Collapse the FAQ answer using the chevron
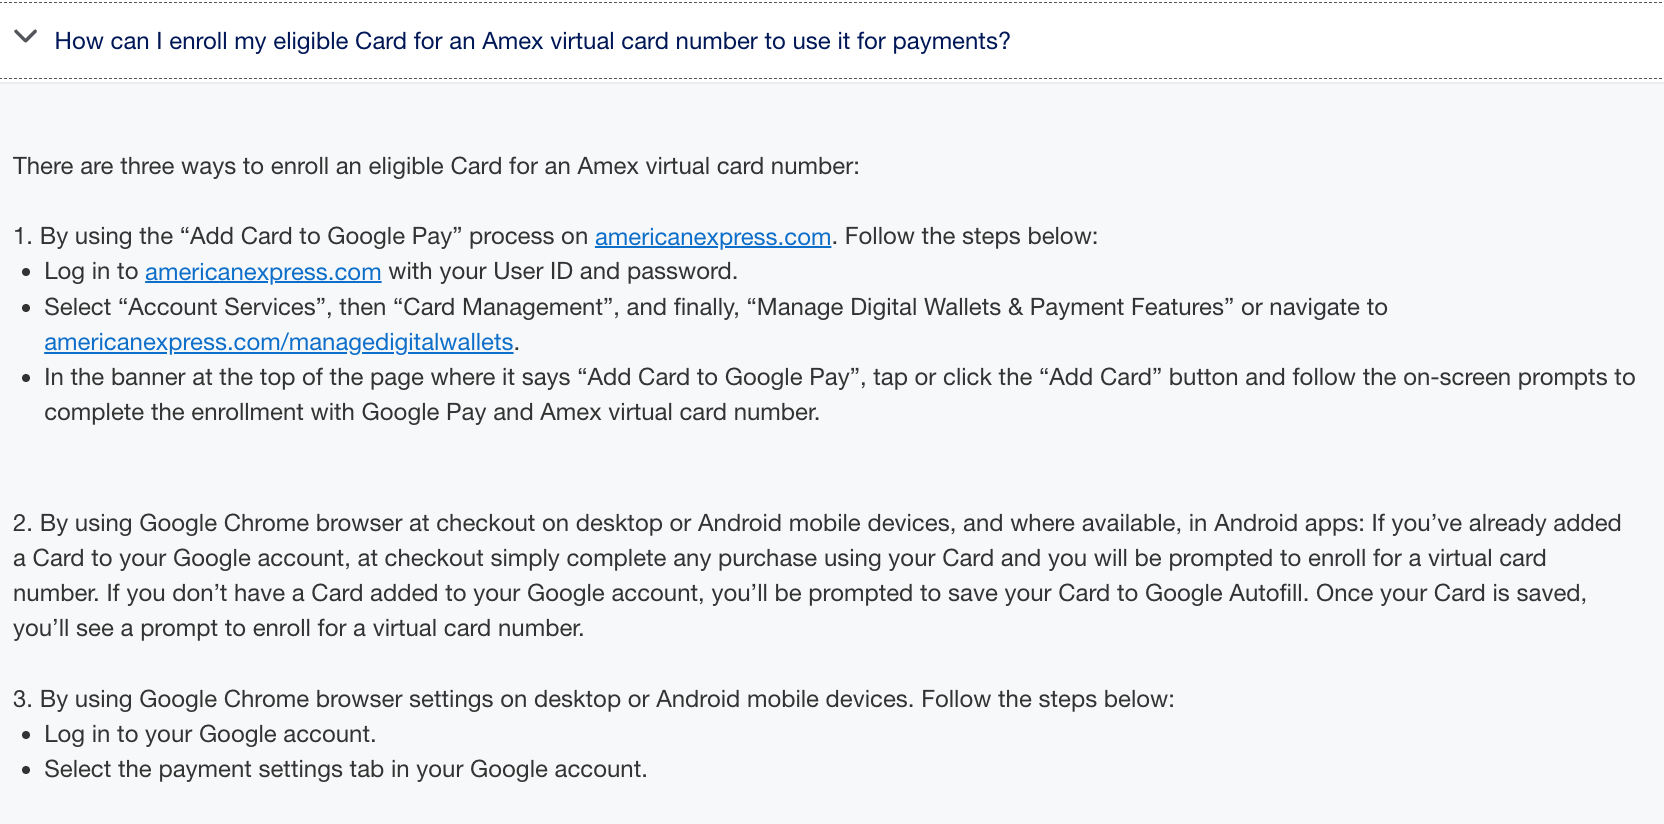This screenshot has height=824, width=1664. click(x=26, y=38)
